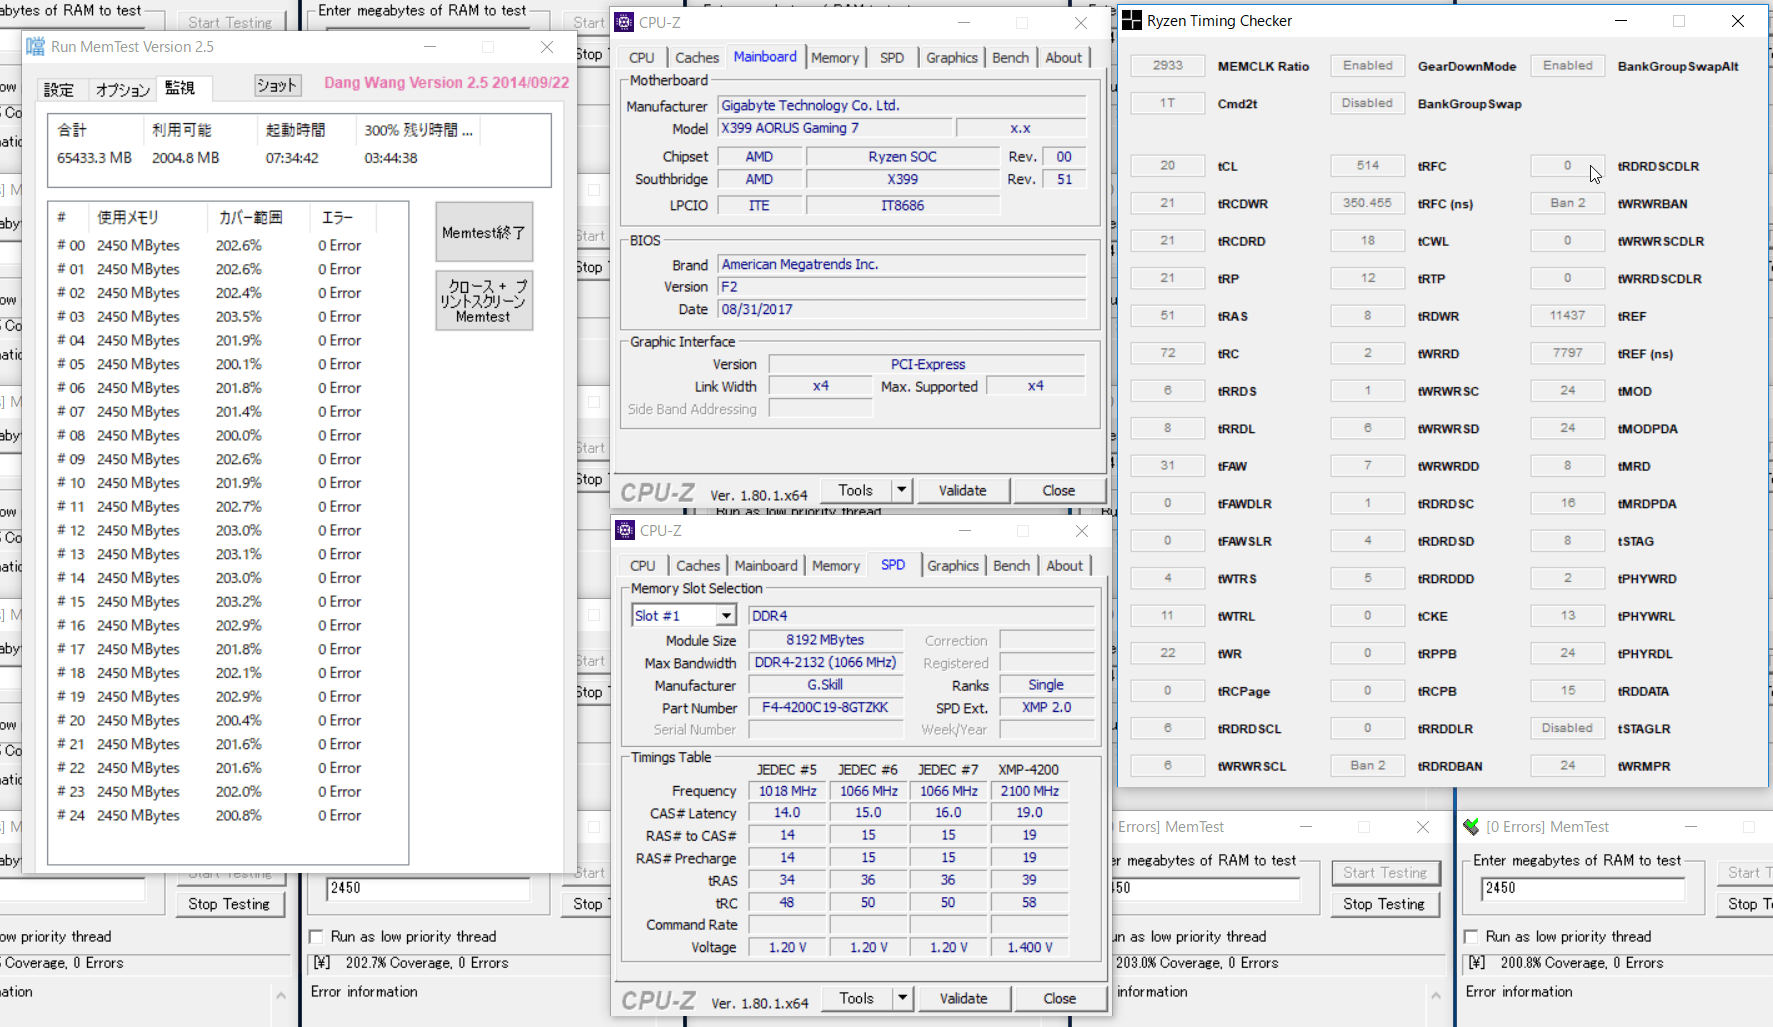This screenshot has width=1773, height=1027.
Task: Click Max Bandwidth value DDR4-2132 (1066 MHz)
Action: tap(825, 663)
